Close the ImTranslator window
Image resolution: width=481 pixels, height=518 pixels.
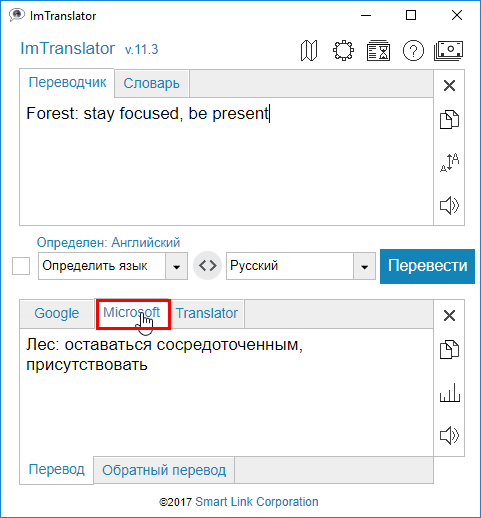click(457, 15)
